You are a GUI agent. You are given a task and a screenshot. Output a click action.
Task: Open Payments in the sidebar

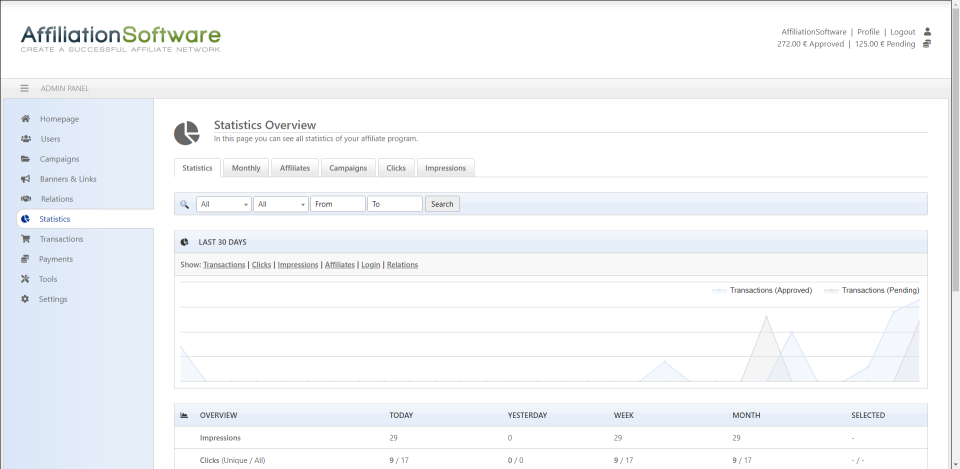[56, 259]
